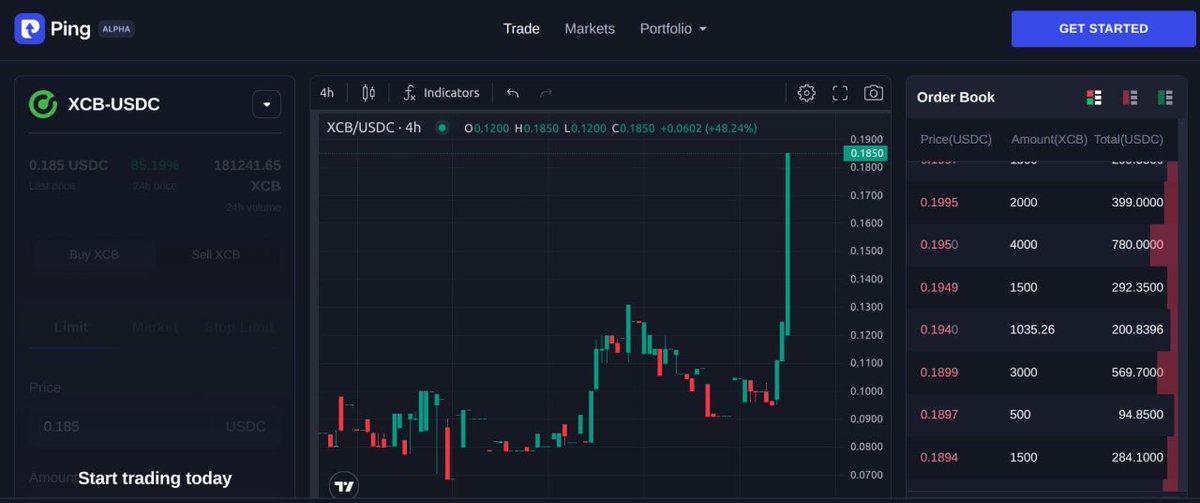The image size is (1200, 503).
Task: Click the ALPHA badge
Action: click(x=116, y=29)
